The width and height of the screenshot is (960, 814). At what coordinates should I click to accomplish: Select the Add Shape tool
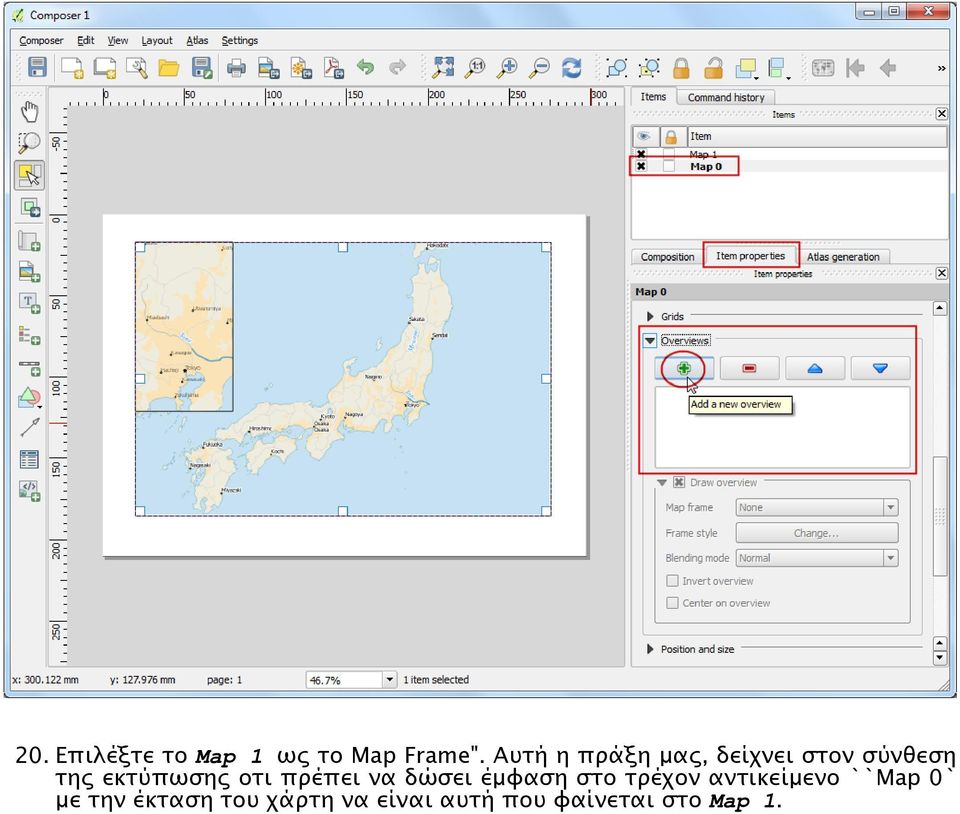tap(29, 398)
